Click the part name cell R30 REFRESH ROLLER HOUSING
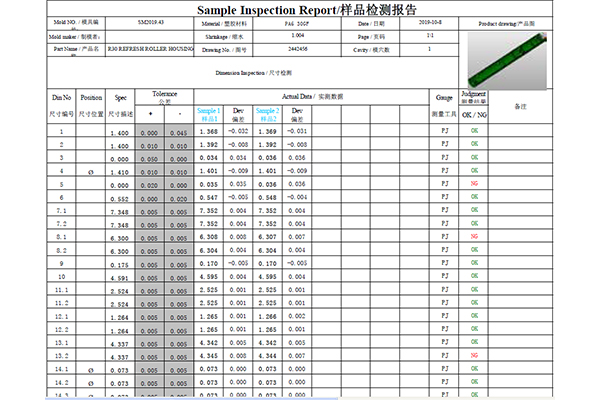 point(150,49)
